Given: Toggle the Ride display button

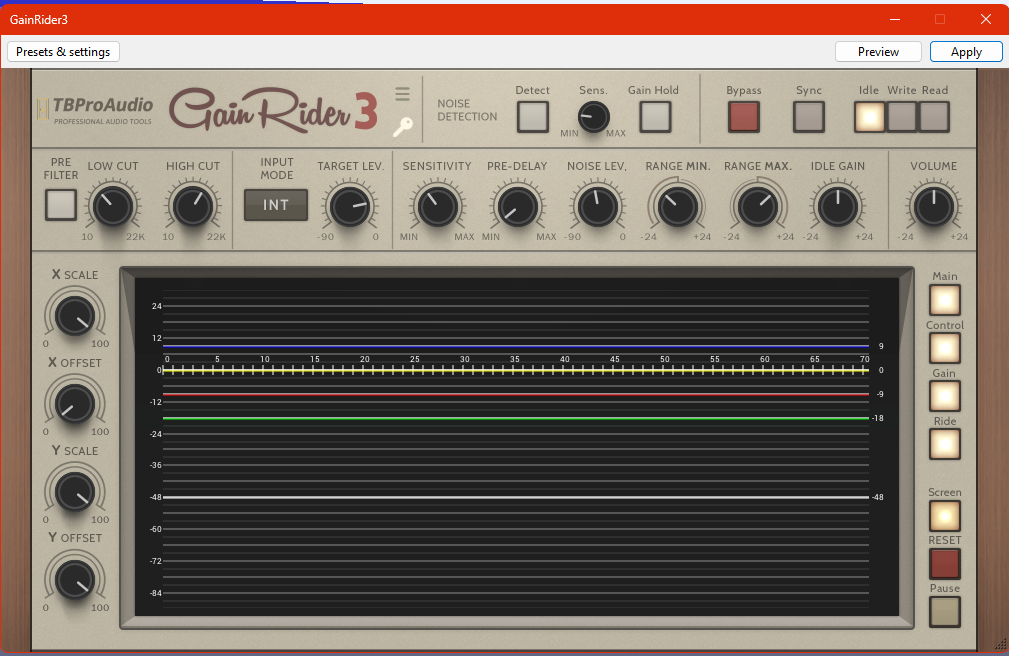Looking at the screenshot, I should (x=945, y=444).
